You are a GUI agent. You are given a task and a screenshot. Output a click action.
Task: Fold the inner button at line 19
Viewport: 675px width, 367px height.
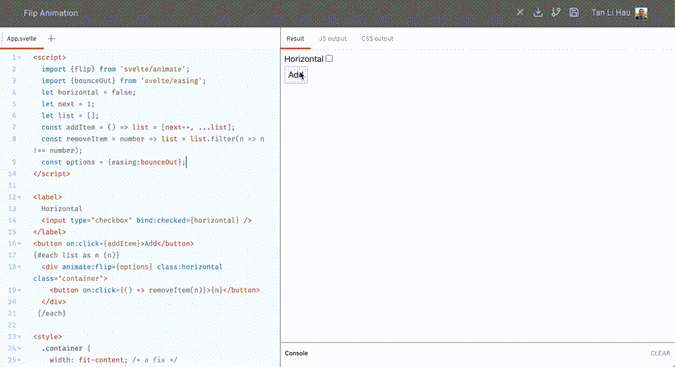(x=19, y=290)
